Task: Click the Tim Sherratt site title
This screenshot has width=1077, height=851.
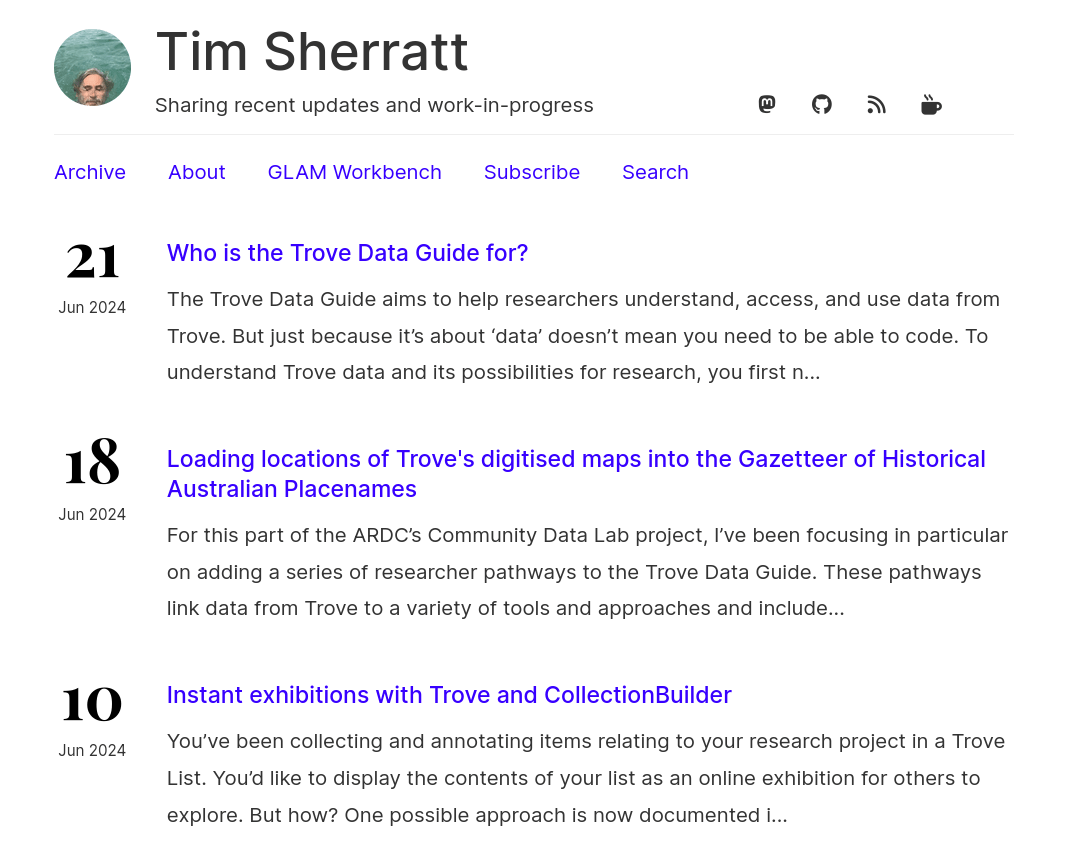Action: point(312,52)
